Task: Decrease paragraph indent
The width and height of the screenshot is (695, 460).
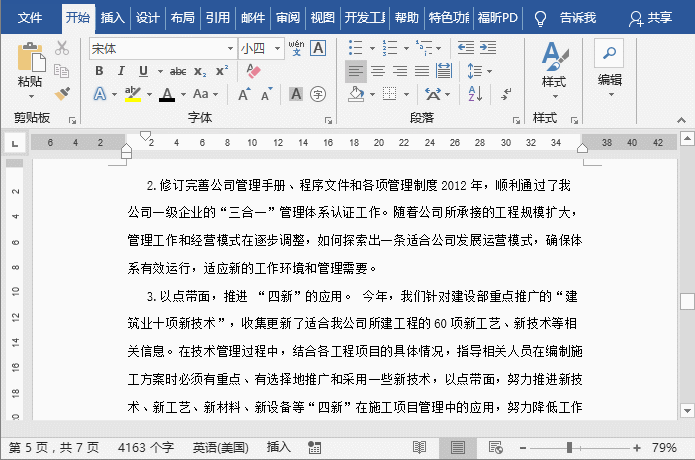Action: 466,48
